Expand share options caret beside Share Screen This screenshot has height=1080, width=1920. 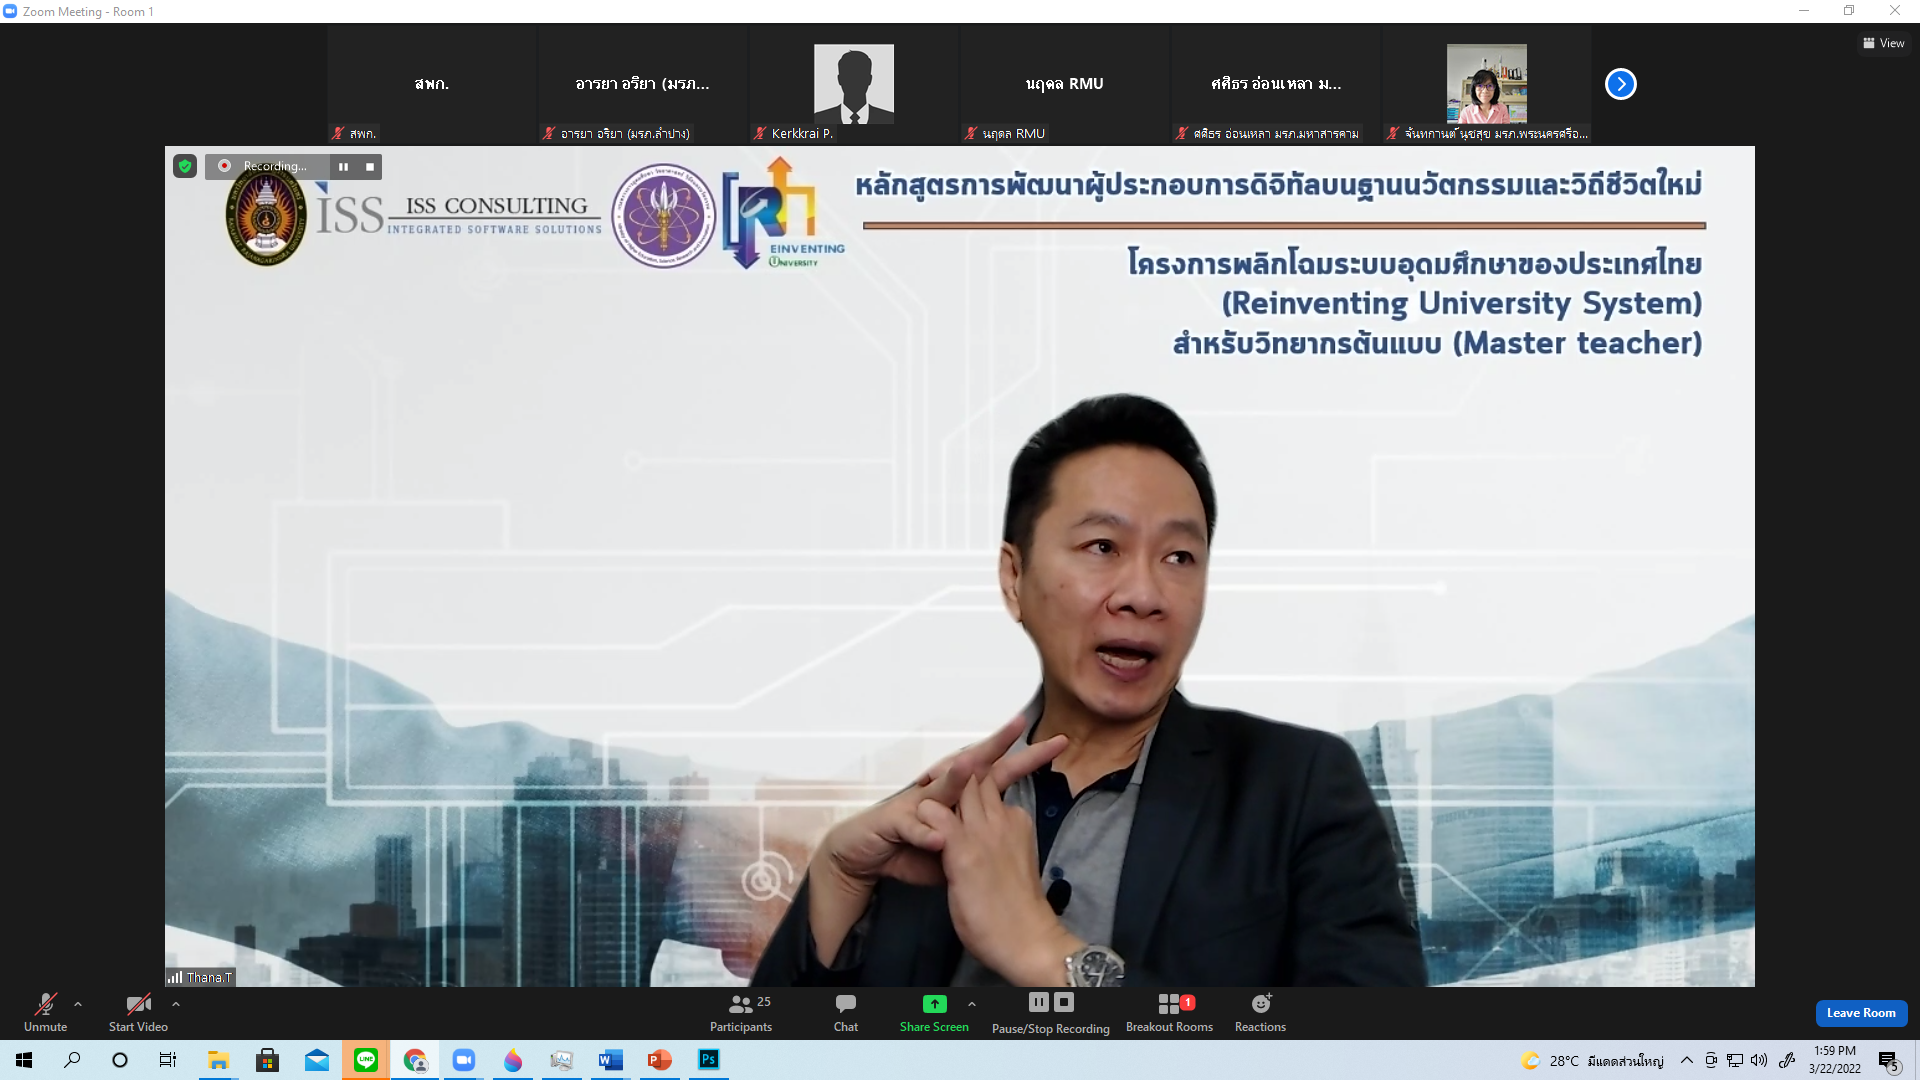click(972, 1004)
